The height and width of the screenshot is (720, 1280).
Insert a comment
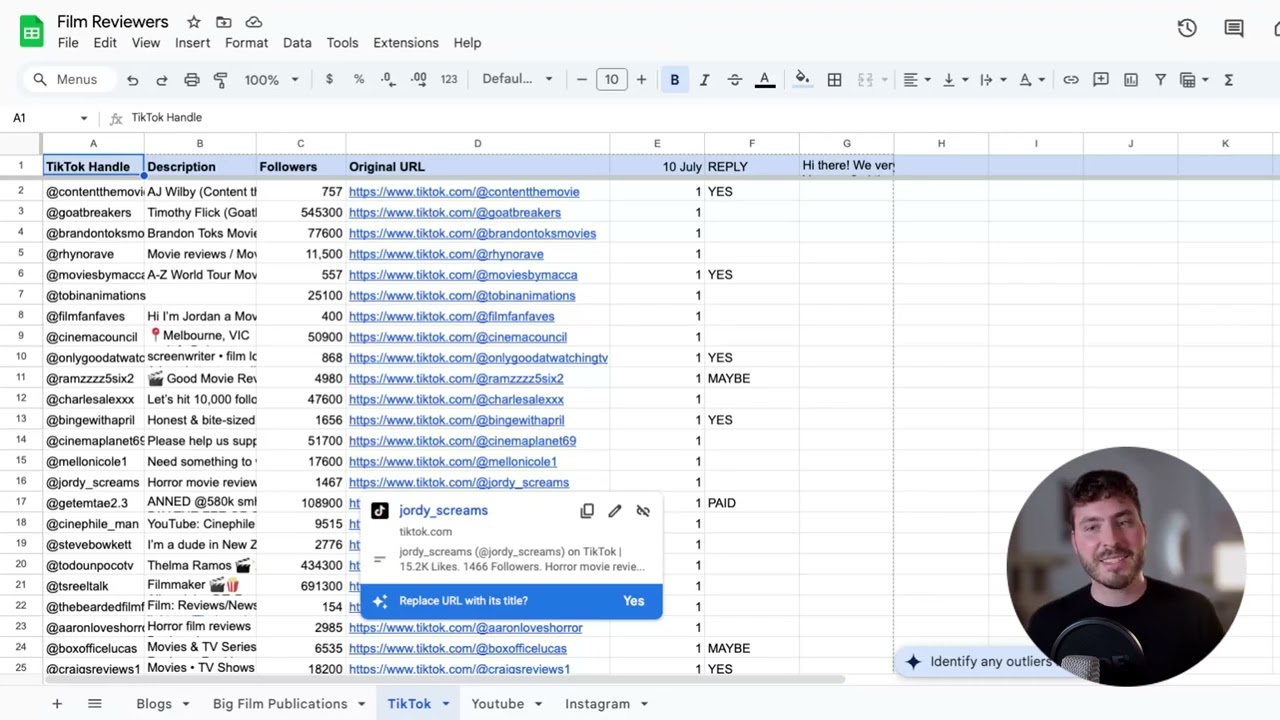1101,79
